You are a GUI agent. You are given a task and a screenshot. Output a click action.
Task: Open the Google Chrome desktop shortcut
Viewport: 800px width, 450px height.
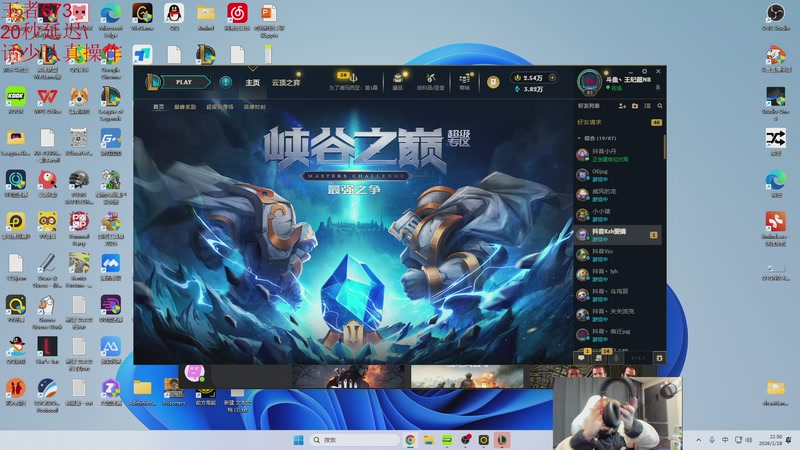pyautogui.click(x=111, y=61)
